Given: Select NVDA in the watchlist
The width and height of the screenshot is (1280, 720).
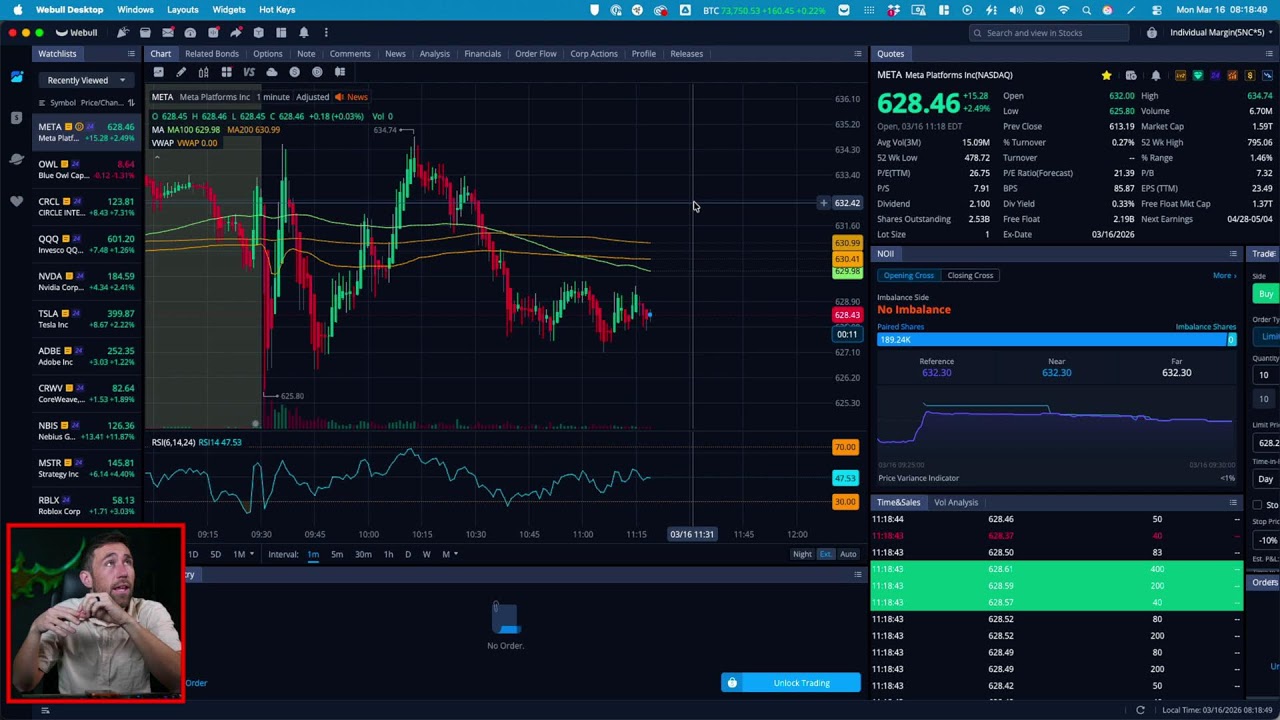Looking at the screenshot, I should pyautogui.click(x=86, y=281).
